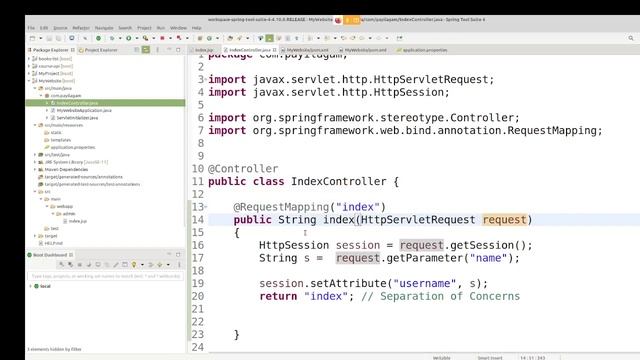Click the green Run toolbar icon
The height and width of the screenshot is (360, 640).
(x=129, y=38)
